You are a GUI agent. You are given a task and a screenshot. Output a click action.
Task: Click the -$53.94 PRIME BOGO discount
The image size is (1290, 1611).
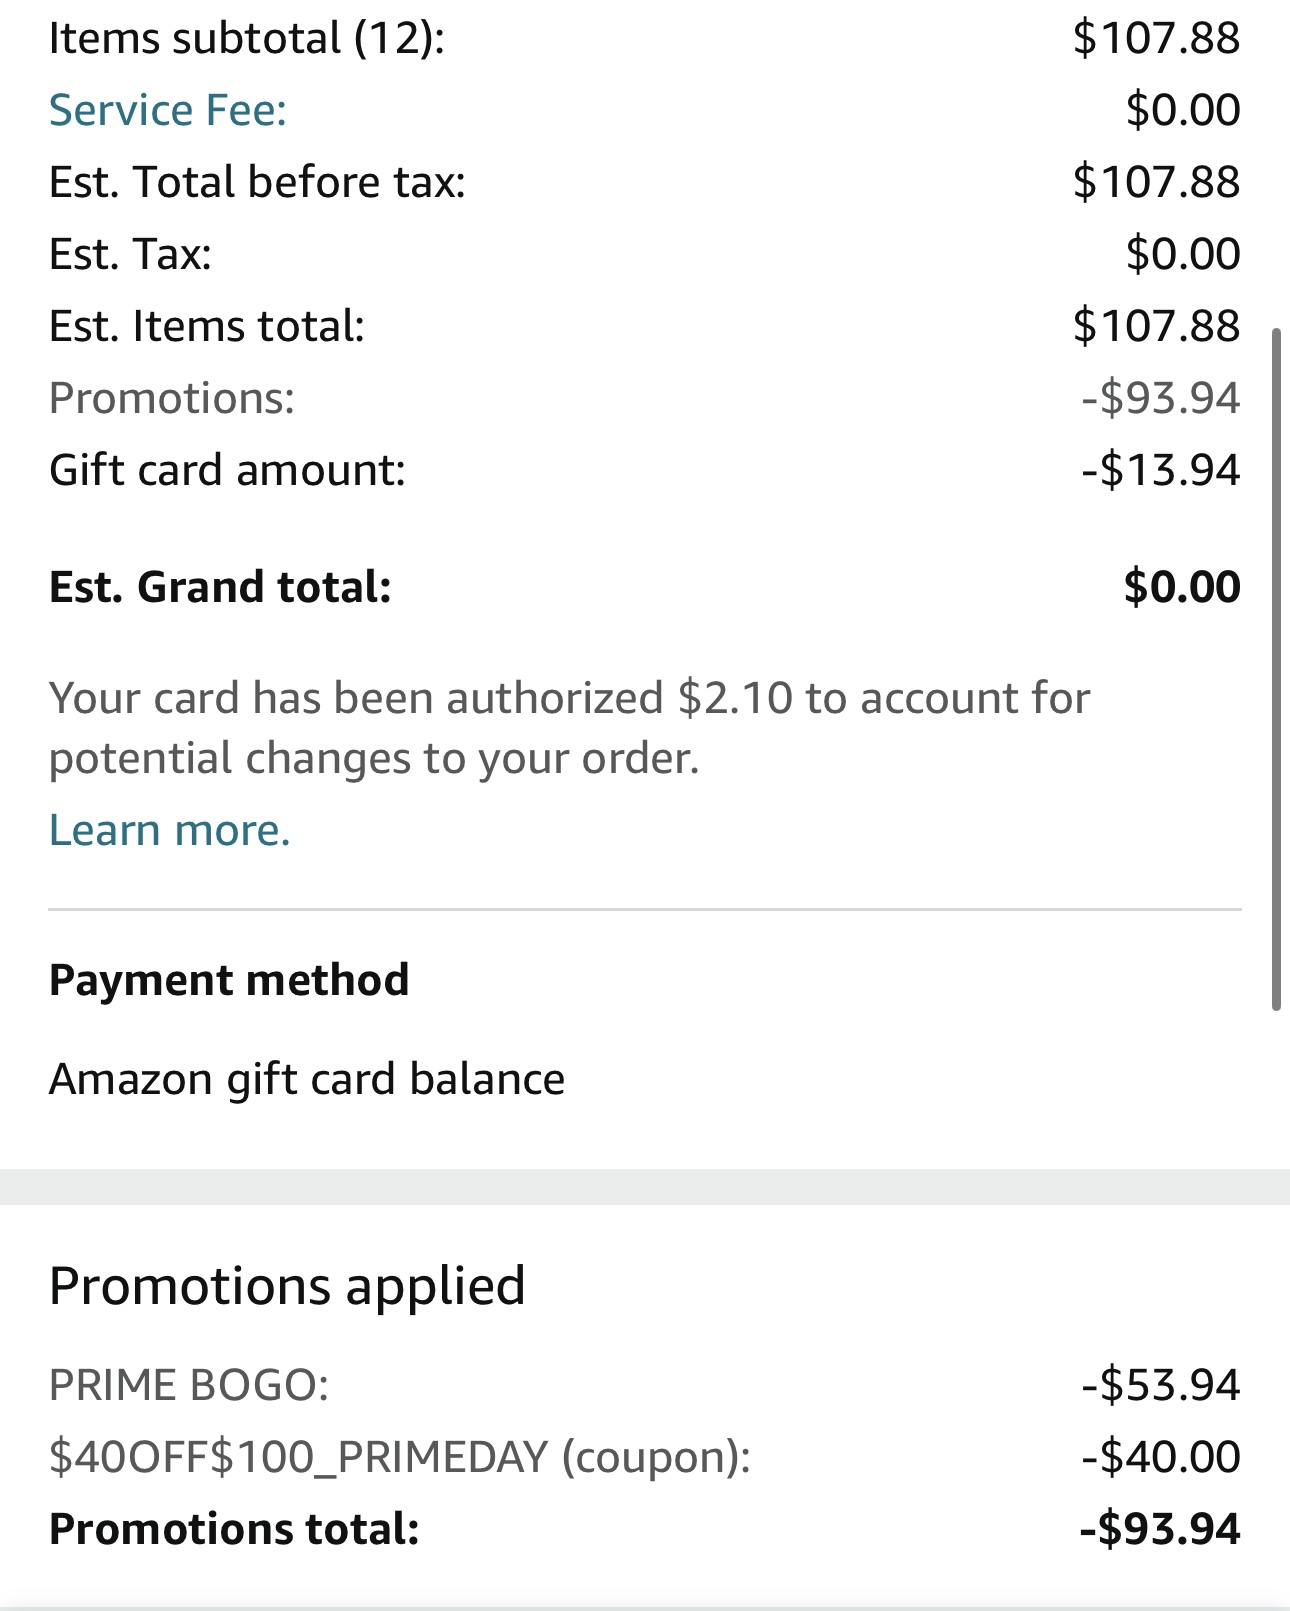[x=1160, y=1385]
